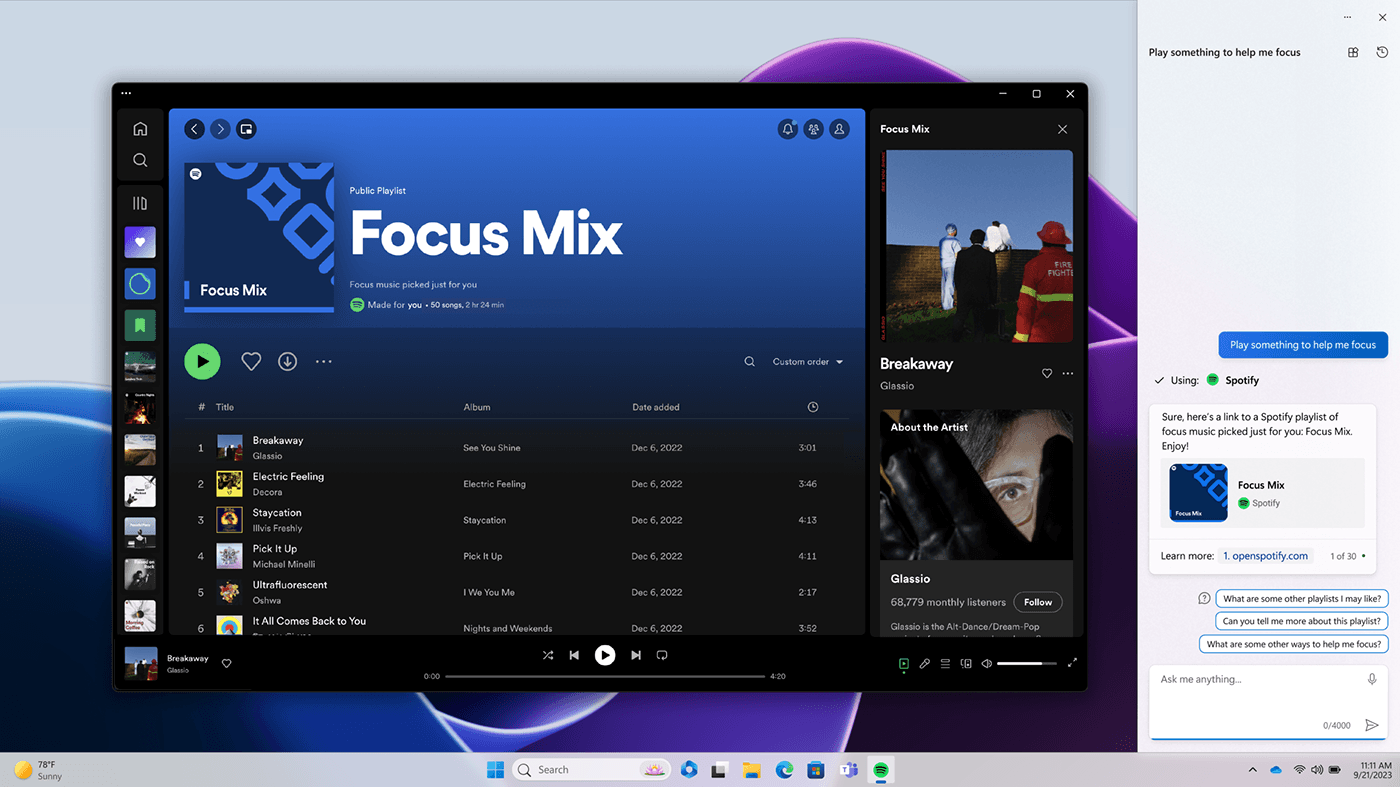Open Windows Start from the taskbar
1400x787 pixels.
click(495, 769)
